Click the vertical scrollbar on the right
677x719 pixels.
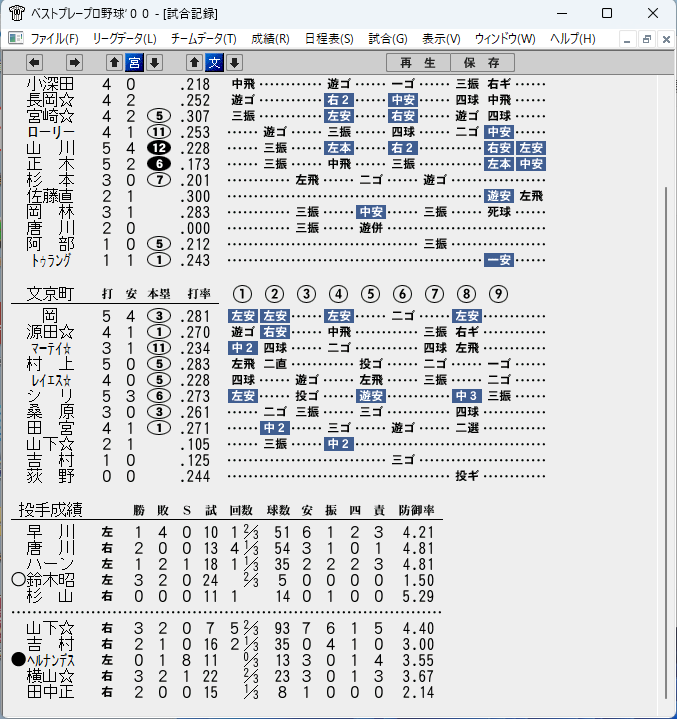666,442
